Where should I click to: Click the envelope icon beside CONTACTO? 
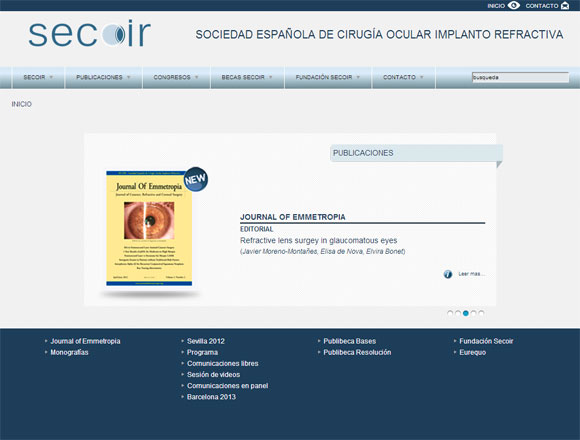coord(565,6)
